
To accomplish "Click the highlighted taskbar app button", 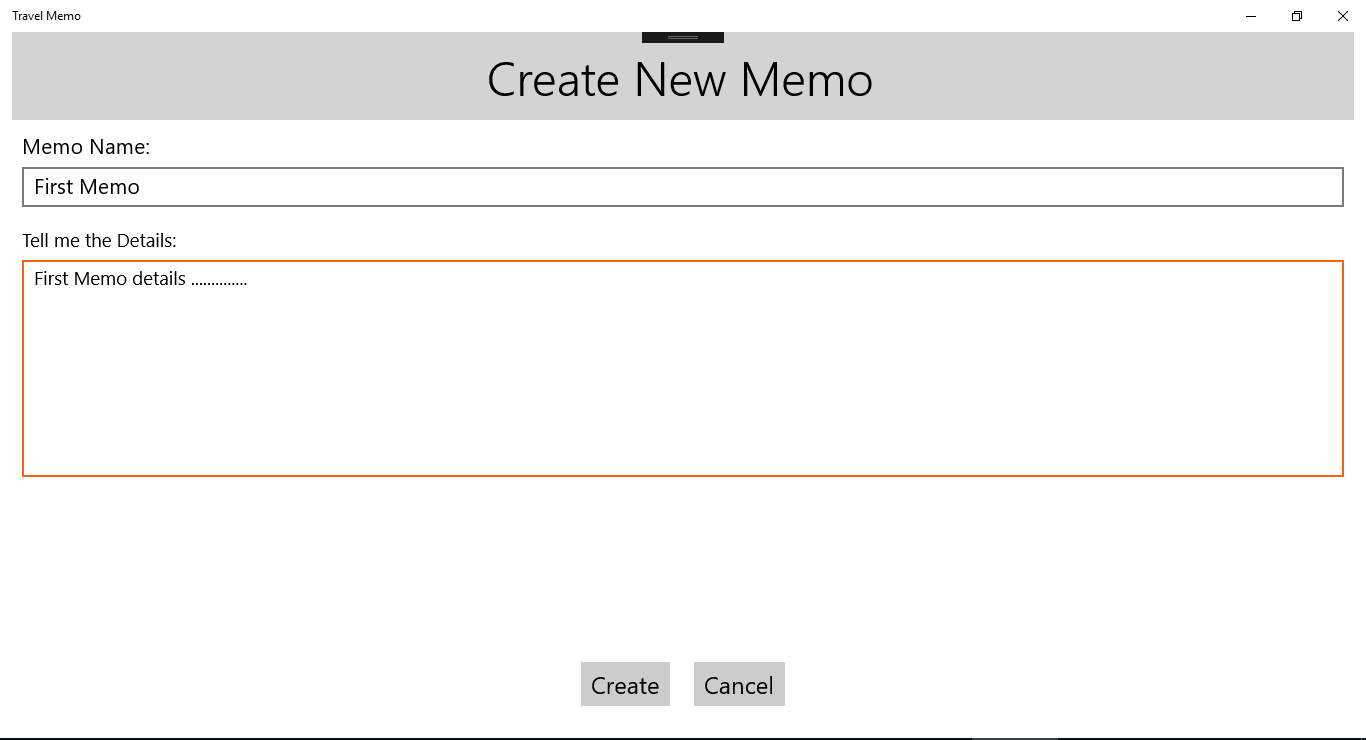I will (x=1015, y=737).
